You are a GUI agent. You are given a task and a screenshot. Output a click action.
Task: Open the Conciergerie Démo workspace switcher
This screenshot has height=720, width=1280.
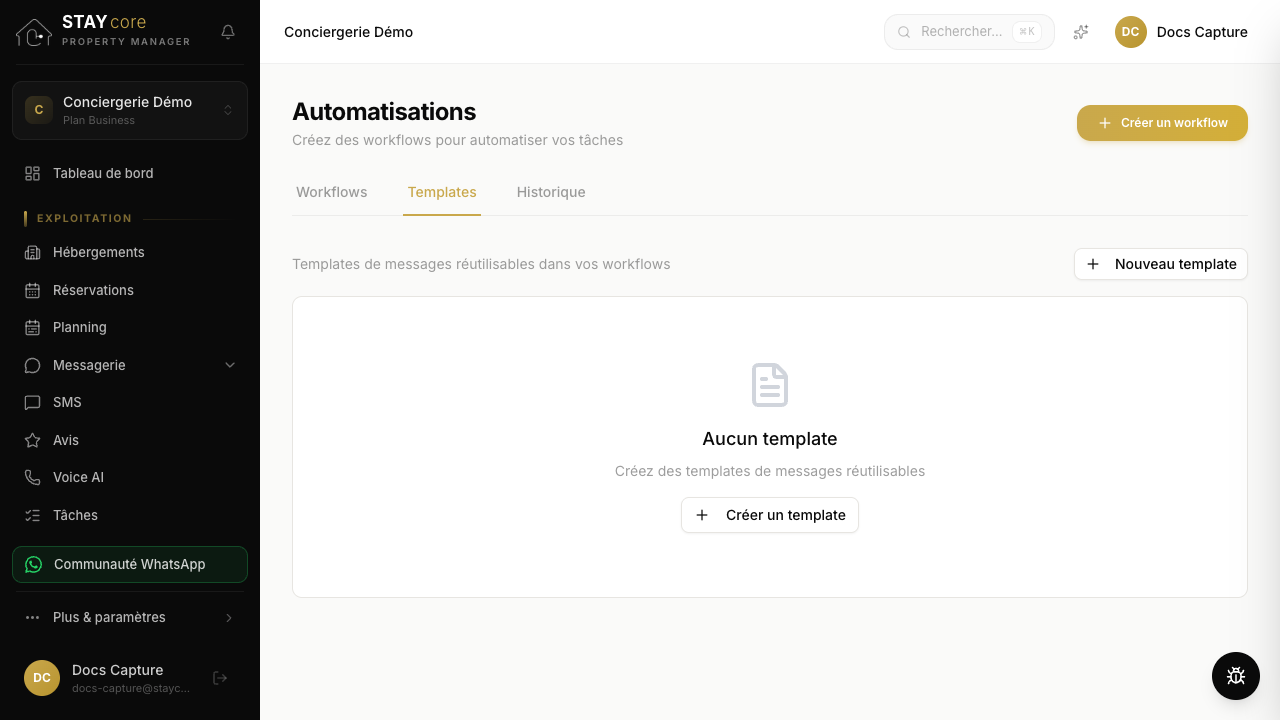tap(130, 110)
